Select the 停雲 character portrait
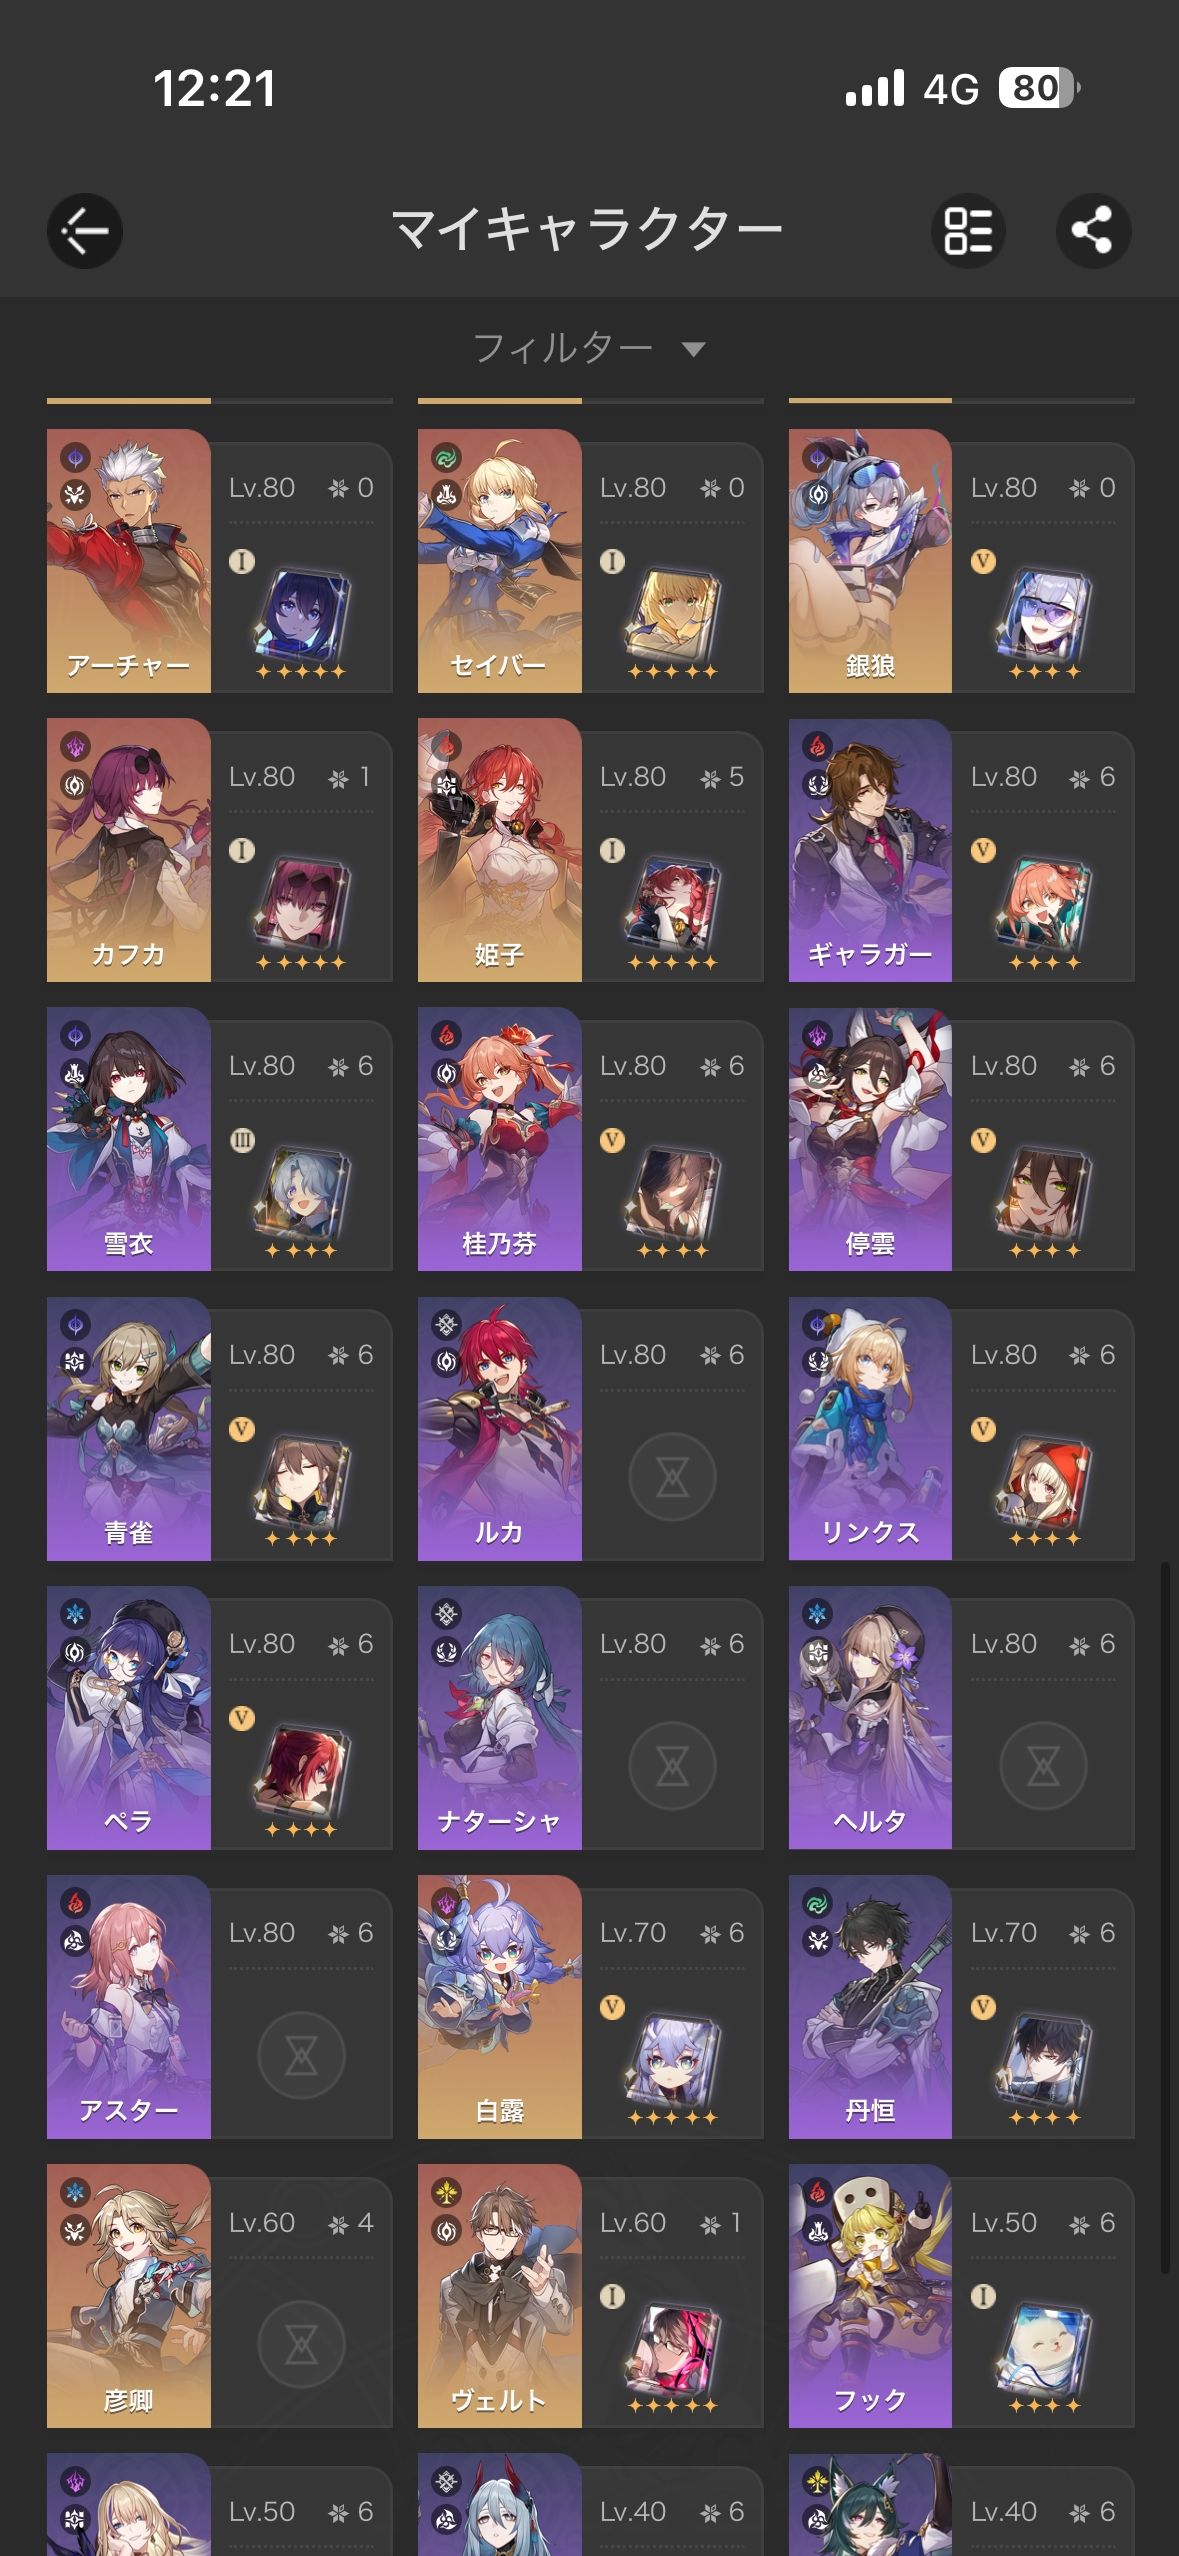Screen dimensions: 1179x2556 (870, 1139)
